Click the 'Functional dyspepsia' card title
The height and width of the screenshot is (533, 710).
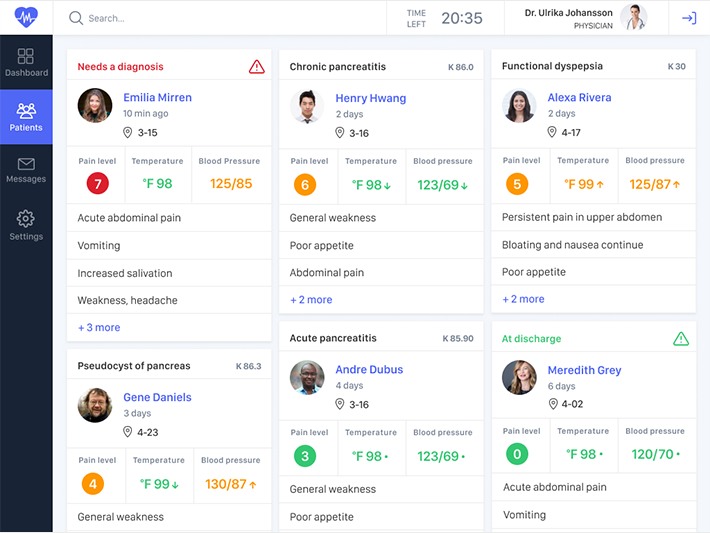click(552, 66)
